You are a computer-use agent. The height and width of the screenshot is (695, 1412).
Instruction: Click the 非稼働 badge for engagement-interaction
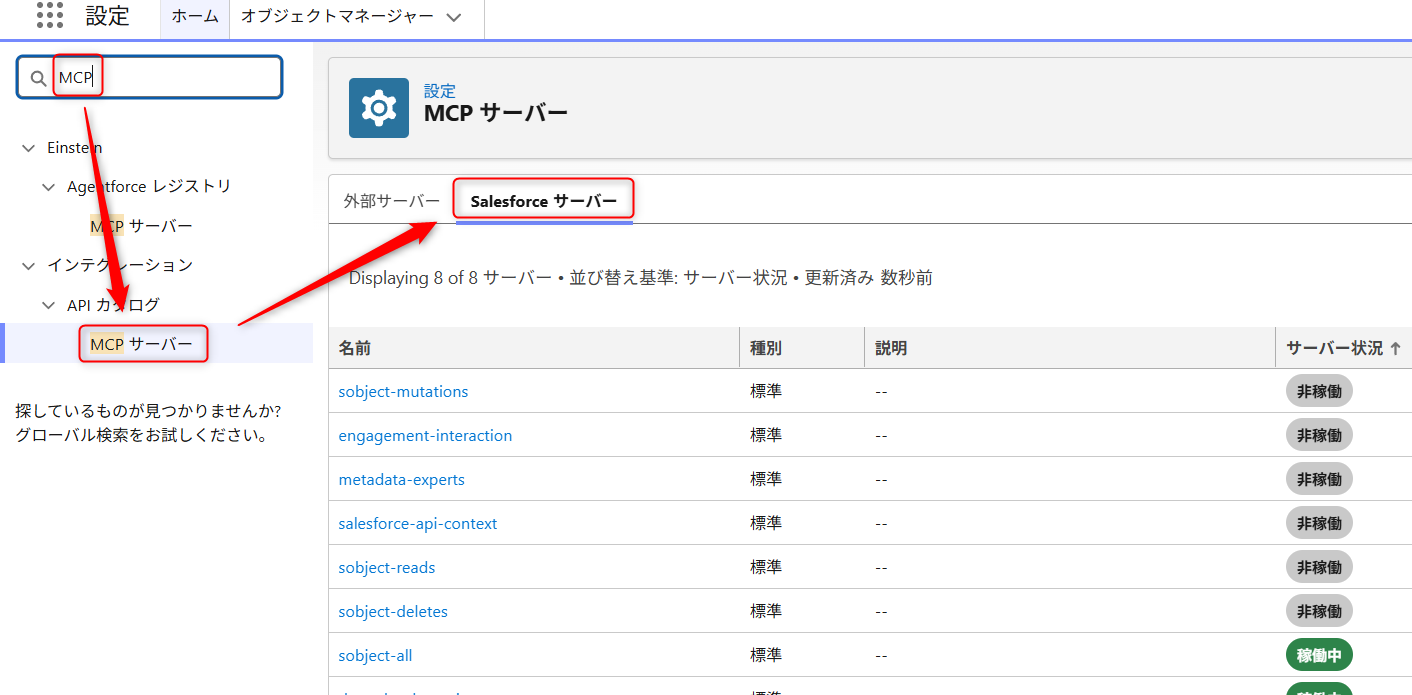[1319, 435]
